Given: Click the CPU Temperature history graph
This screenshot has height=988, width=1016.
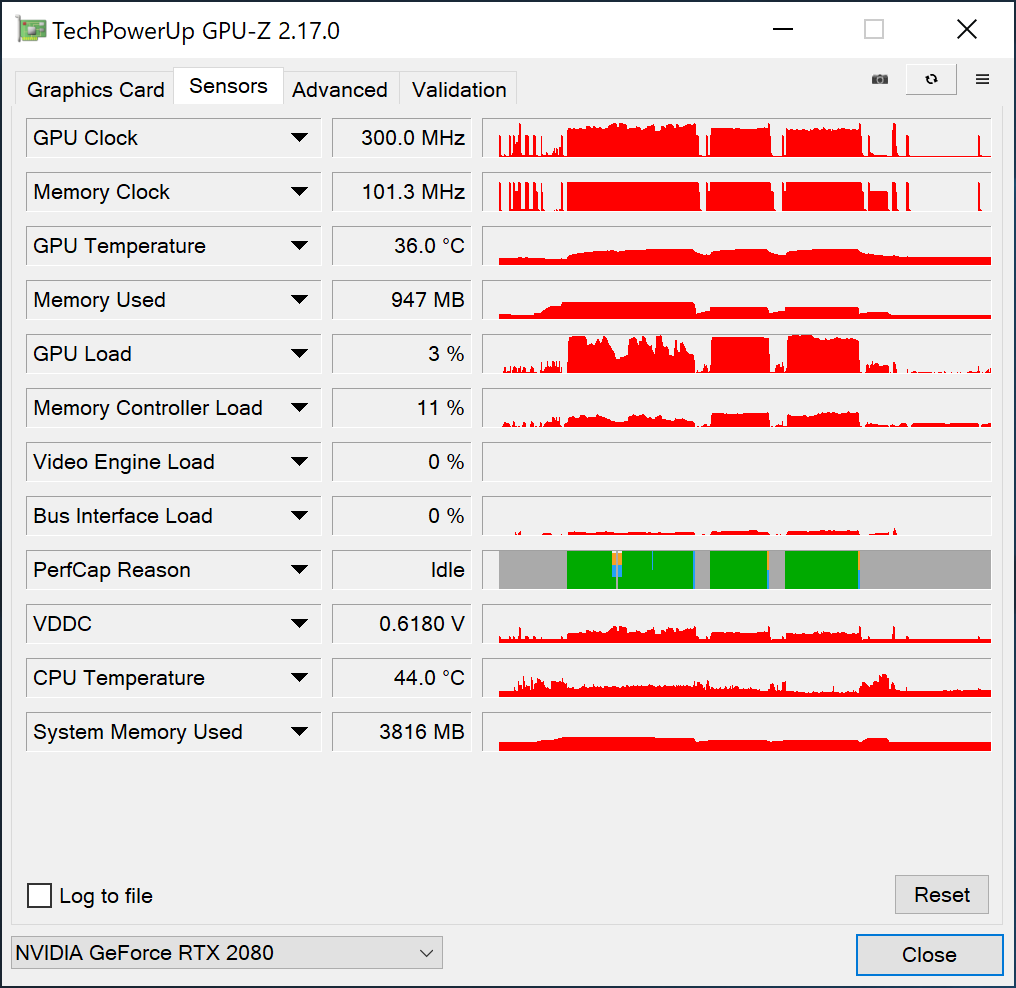Looking at the screenshot, I should [x=737, y=678].
